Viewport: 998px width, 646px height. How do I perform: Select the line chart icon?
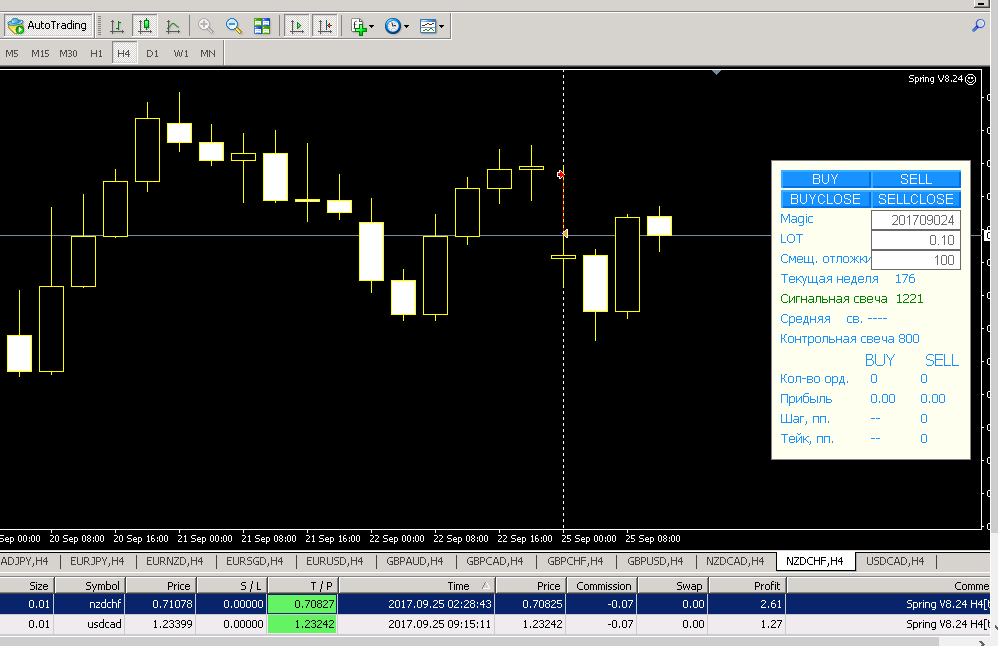pos(173,26)
